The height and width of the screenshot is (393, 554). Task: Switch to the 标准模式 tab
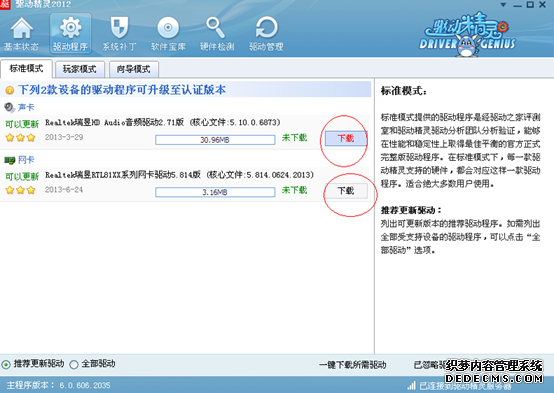coord(26,69)
